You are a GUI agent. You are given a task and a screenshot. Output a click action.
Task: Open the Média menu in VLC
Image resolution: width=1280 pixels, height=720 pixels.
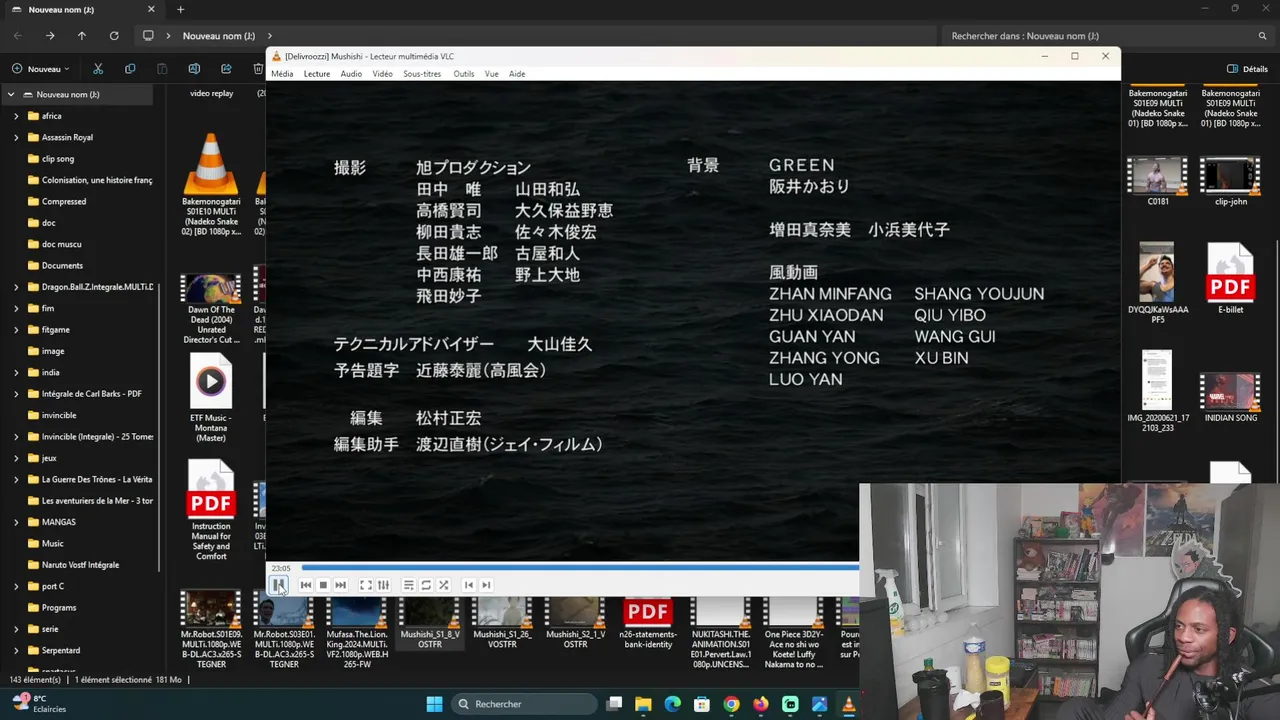tap(282, 74)
